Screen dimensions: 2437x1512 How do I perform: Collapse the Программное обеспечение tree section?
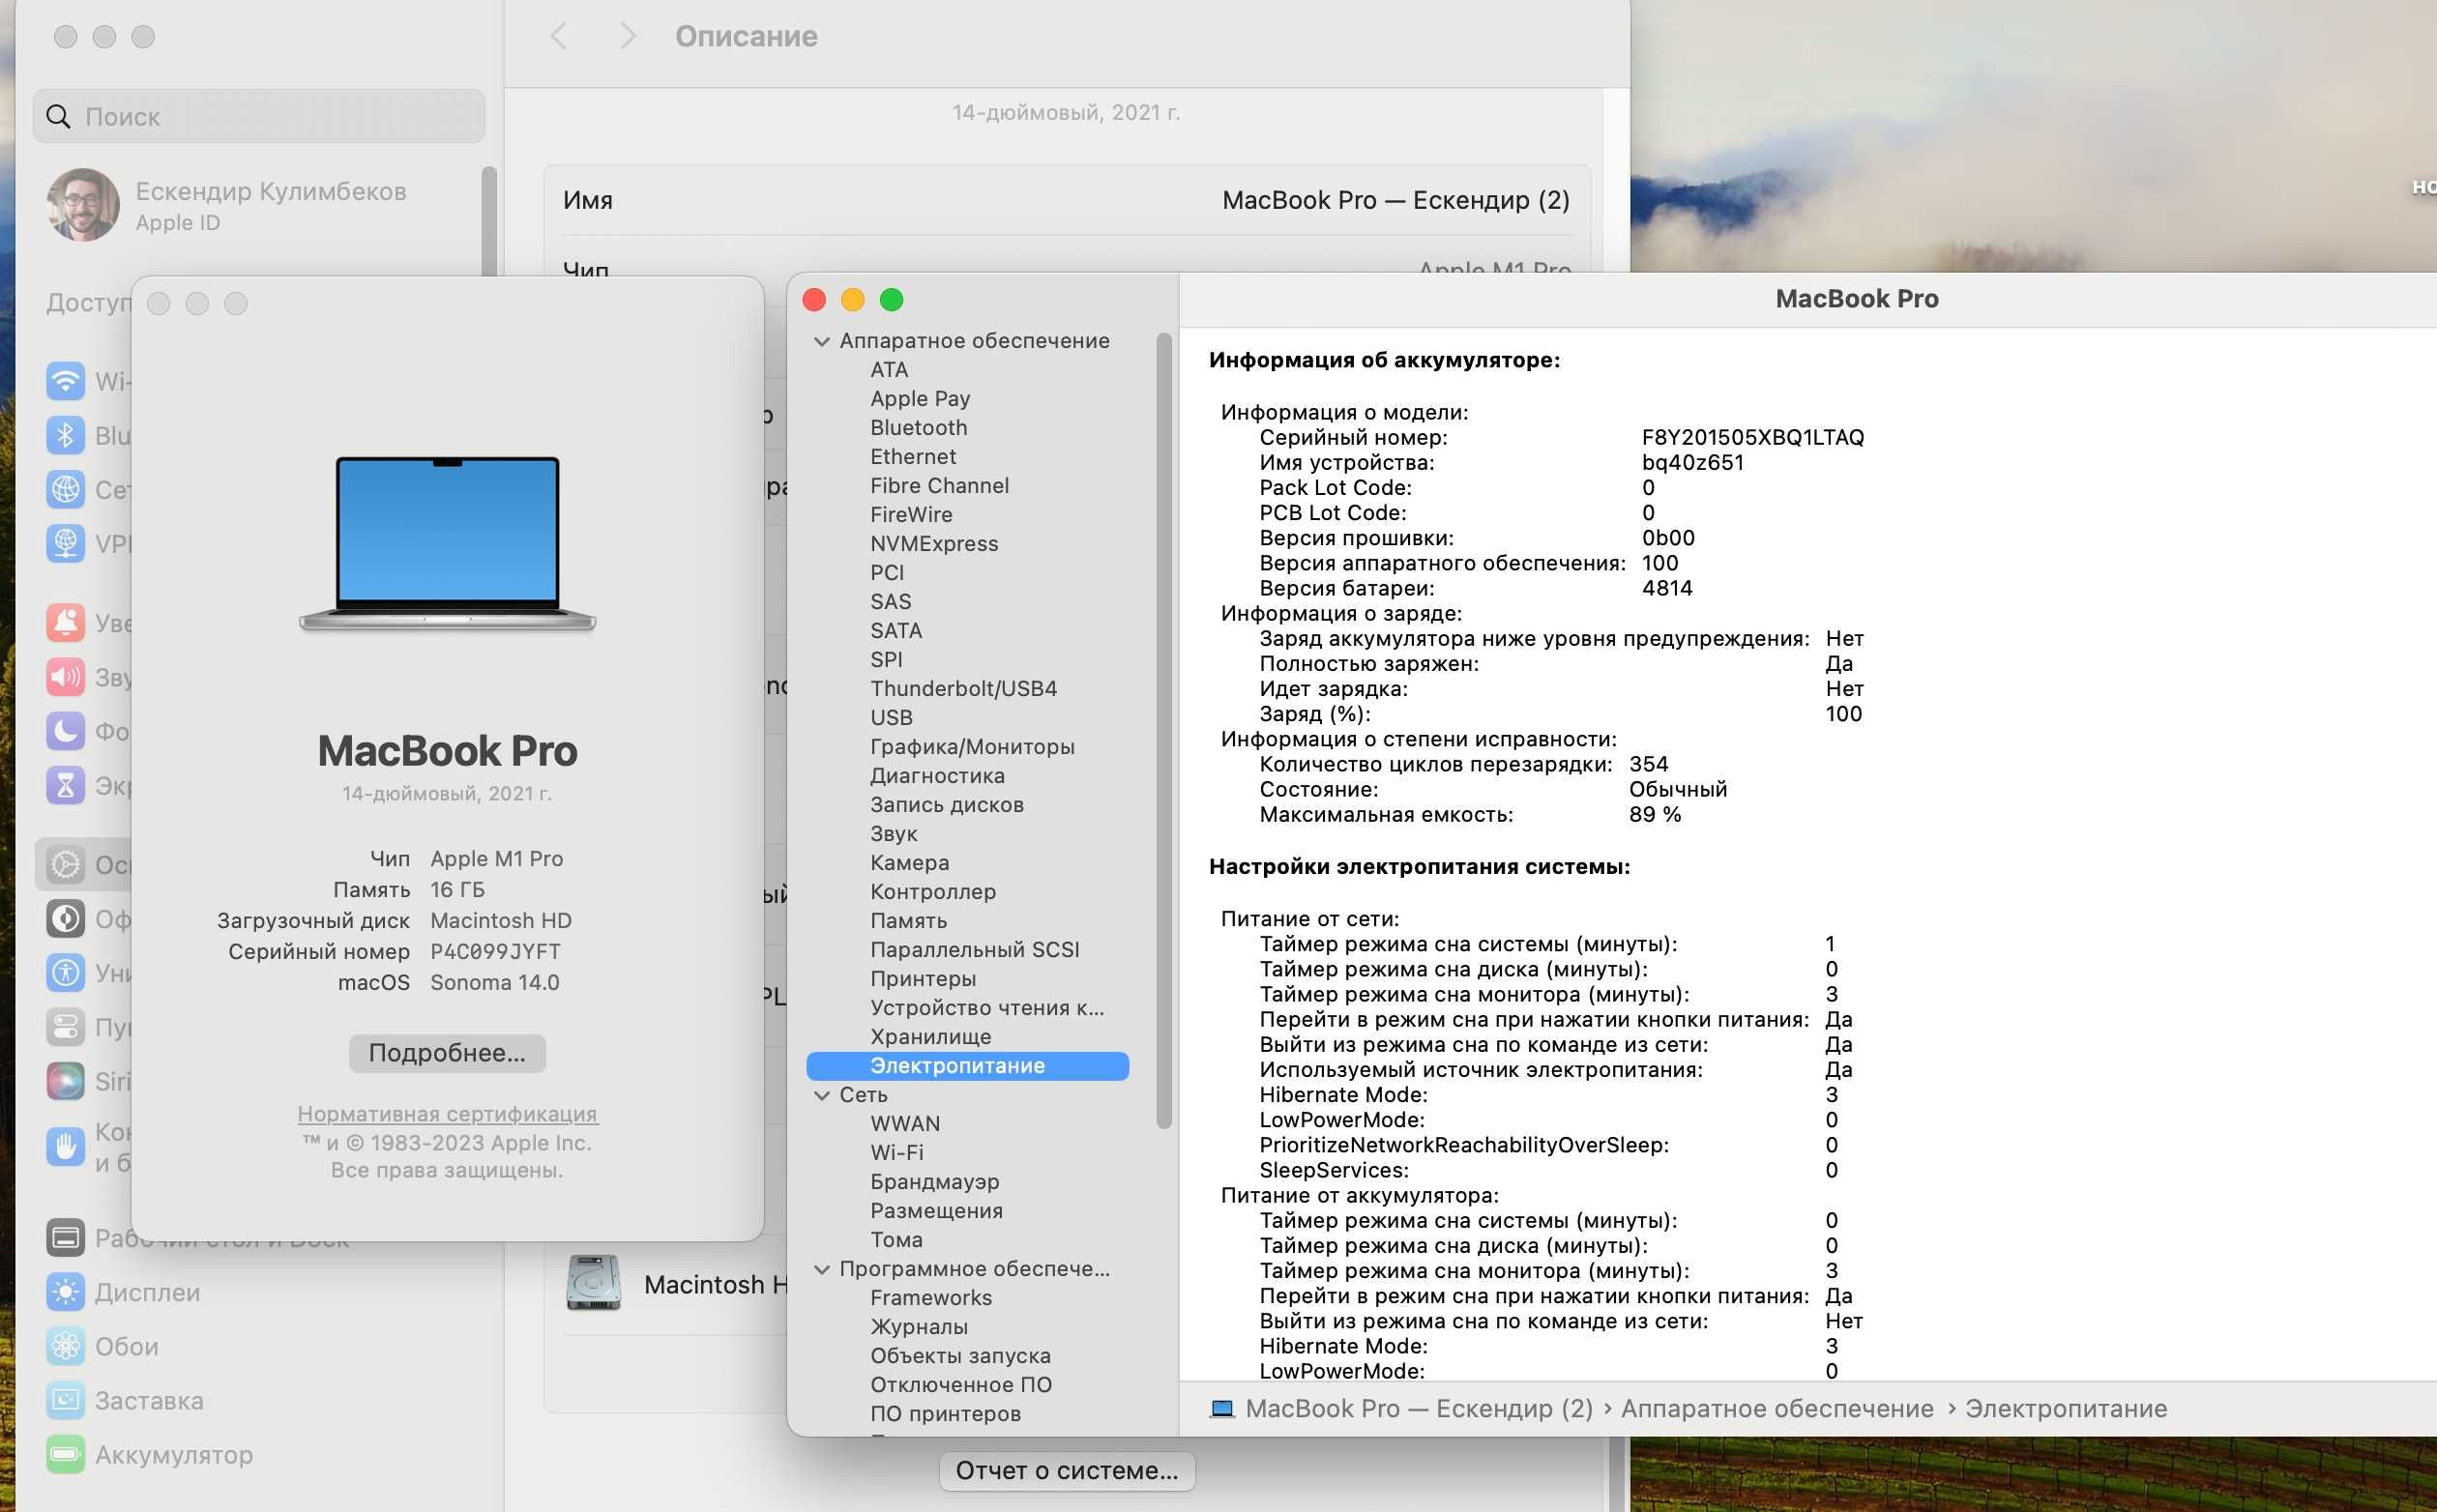pos(822,1269)
